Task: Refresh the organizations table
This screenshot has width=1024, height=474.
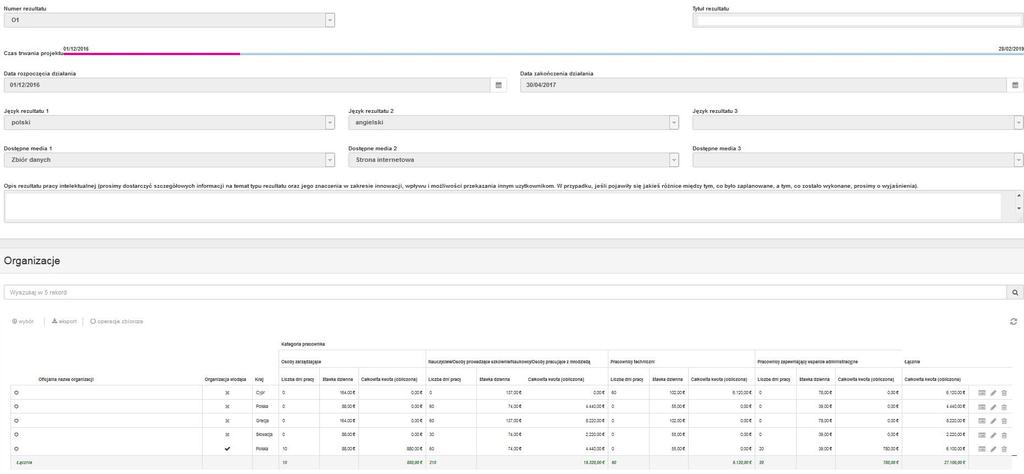Action: pyautogui.click(x=1013, y=321)
